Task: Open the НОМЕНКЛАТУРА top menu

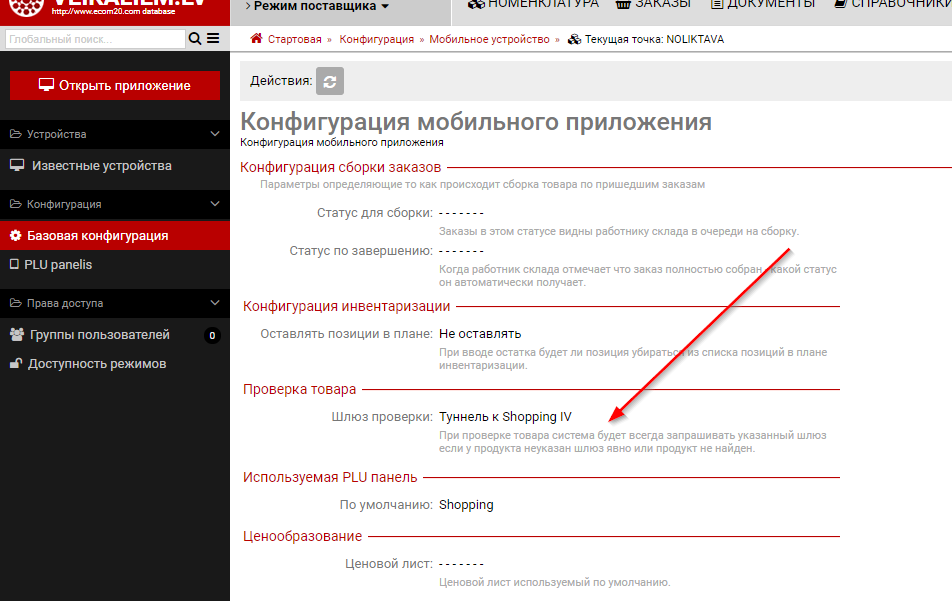Action: pos(533,4)
